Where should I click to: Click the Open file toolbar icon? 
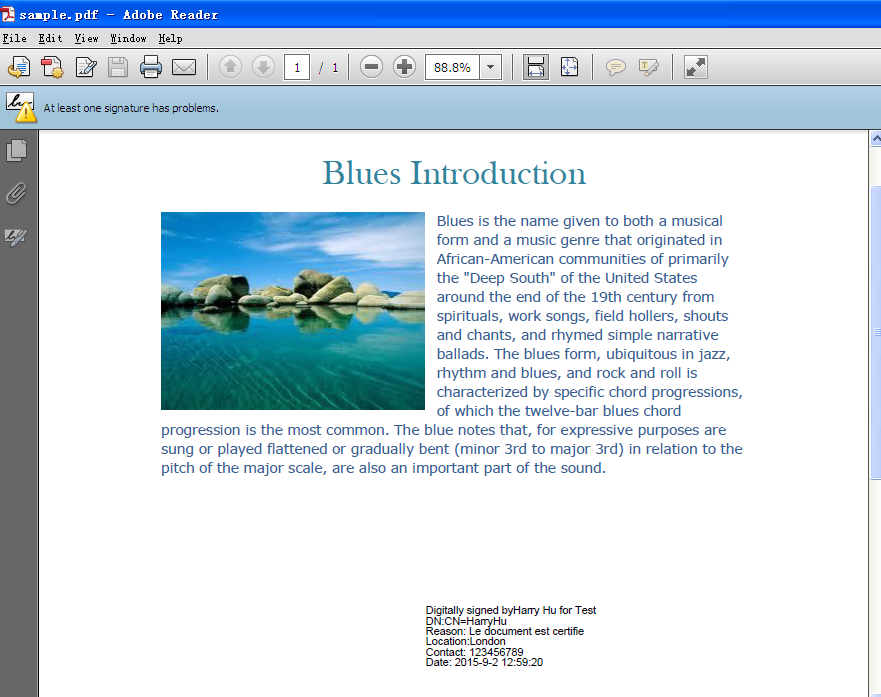pos(19,67)
